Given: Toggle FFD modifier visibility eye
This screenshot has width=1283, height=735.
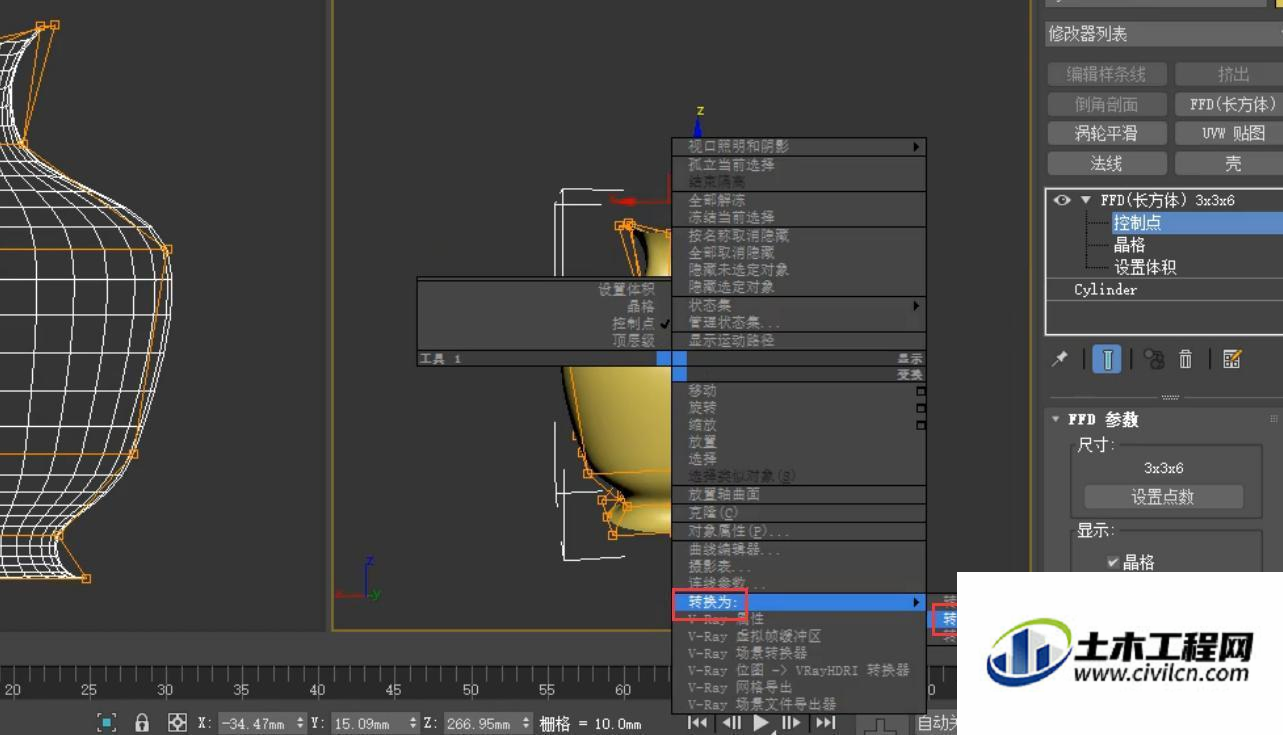Looking at the screenshot, I should (x=1062, y=200).
